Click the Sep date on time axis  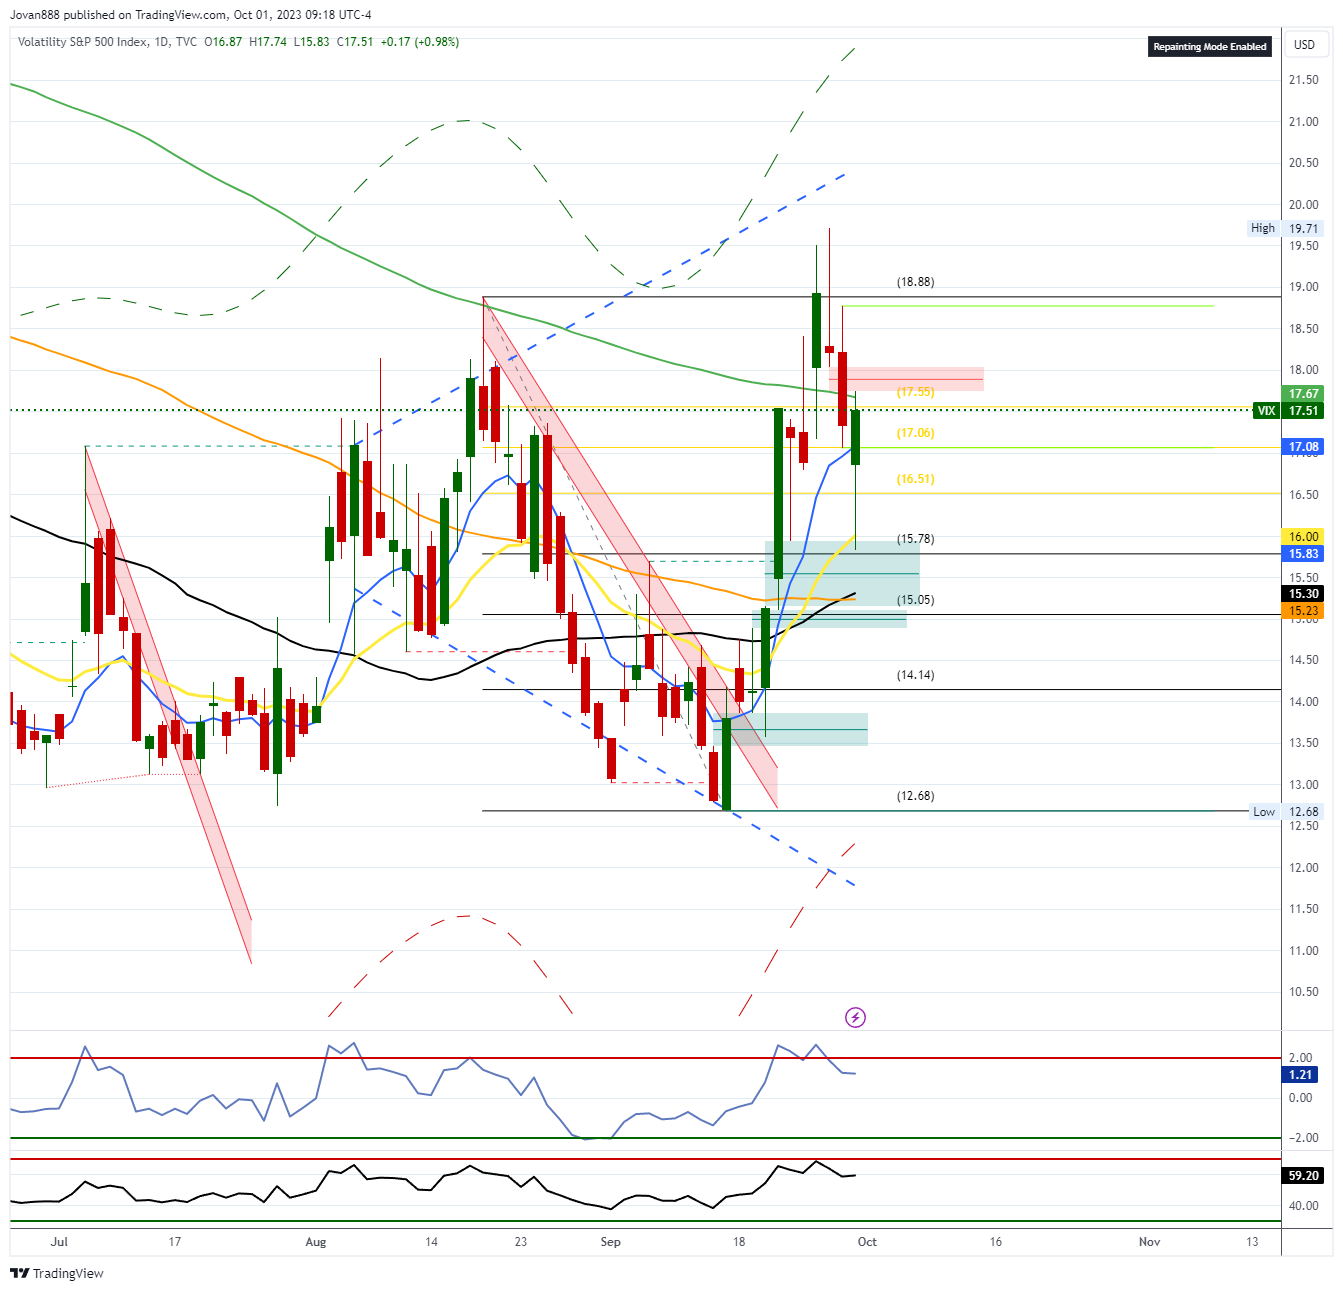[610, 1242]
